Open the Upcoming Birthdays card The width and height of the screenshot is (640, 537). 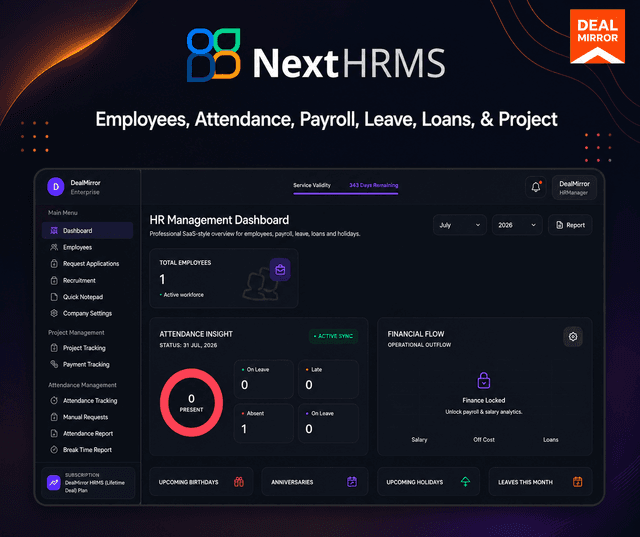(x=201, y=482)
